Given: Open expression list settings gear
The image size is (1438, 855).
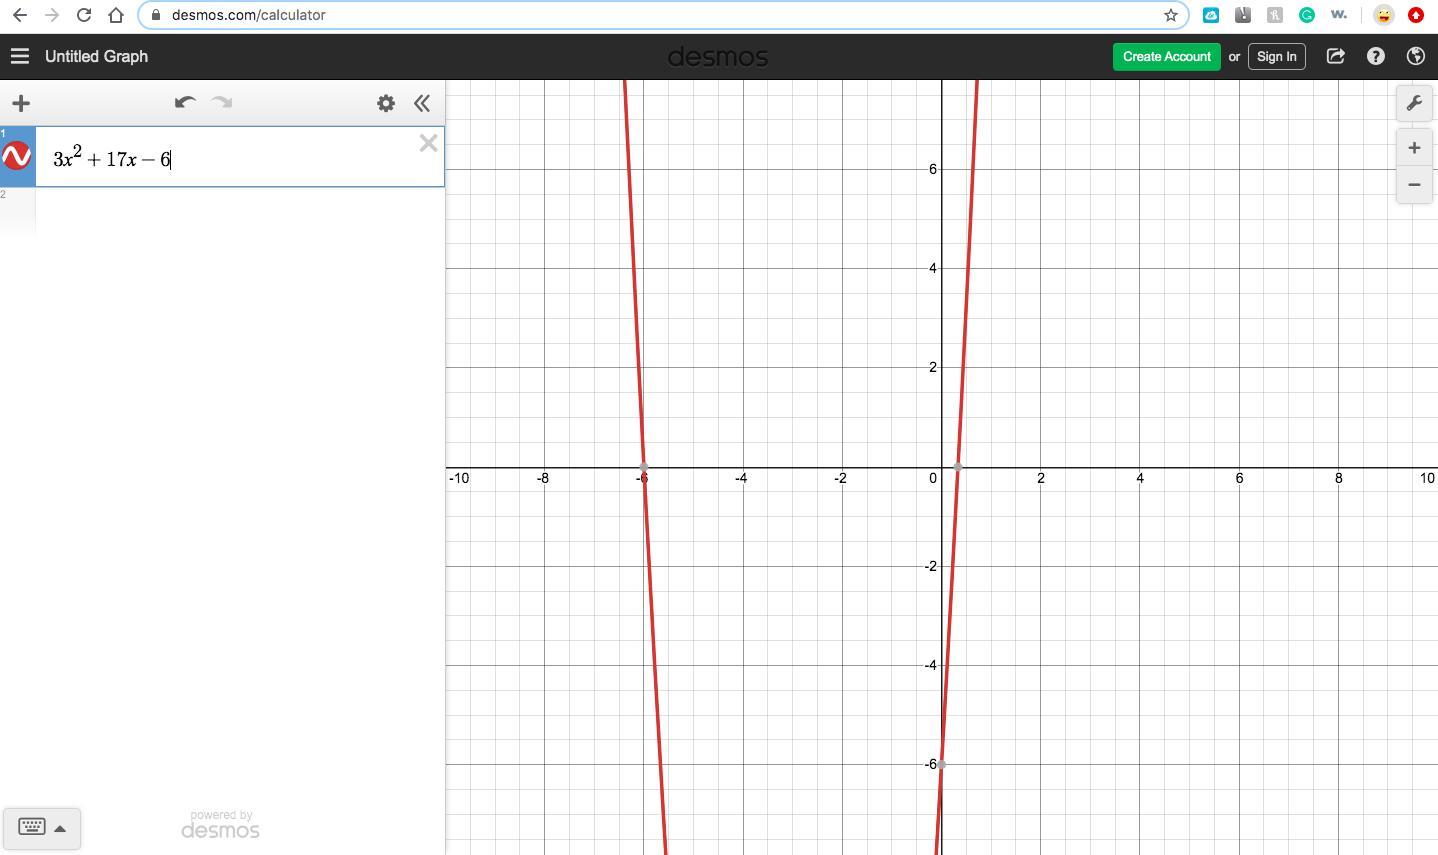Looking at the screenshot, I should click(386, 103).
